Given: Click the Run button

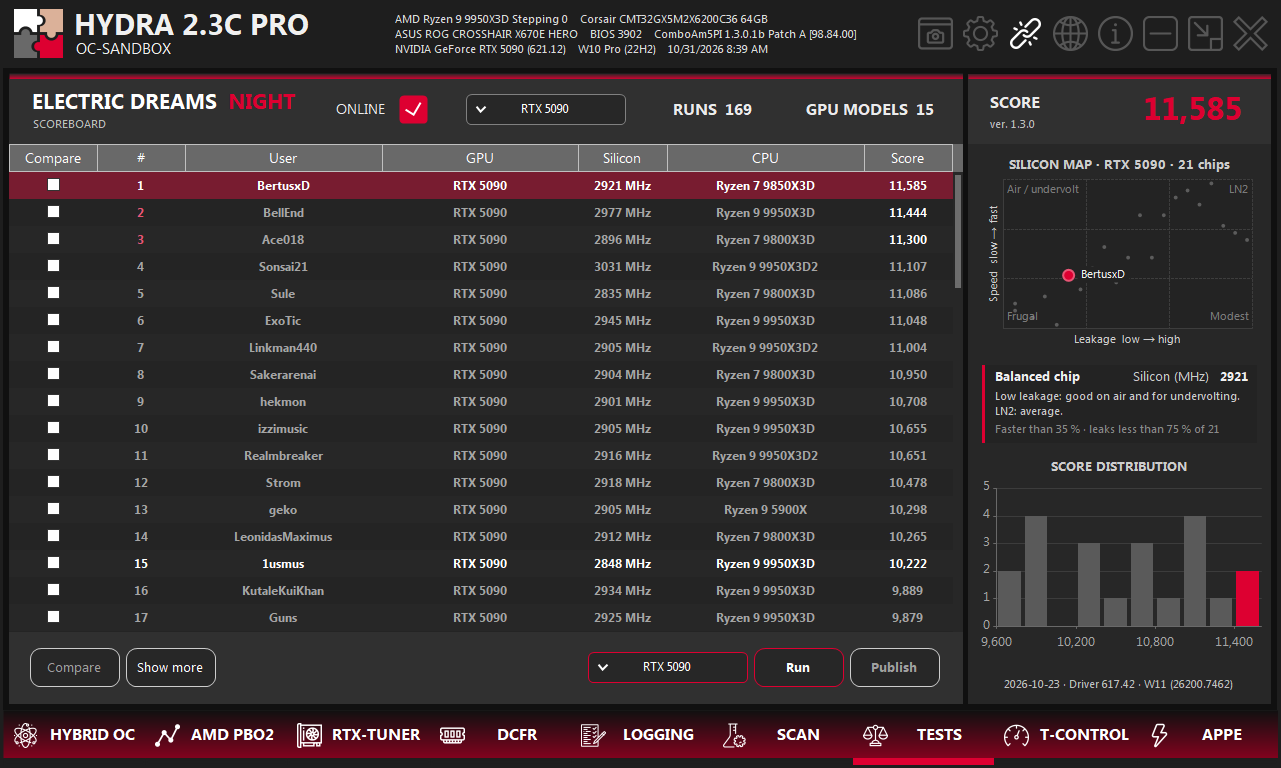Looking at the screenshot, I should coord(798,667).
